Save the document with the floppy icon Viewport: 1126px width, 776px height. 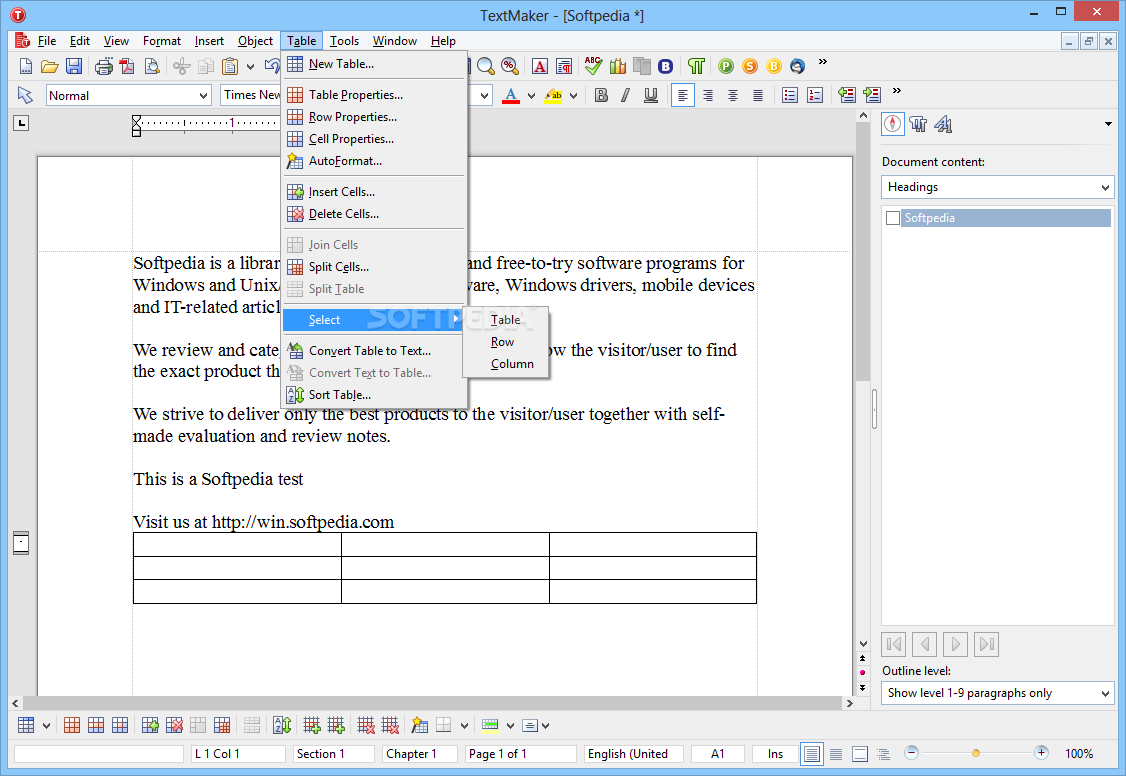(x=74, y=67)
